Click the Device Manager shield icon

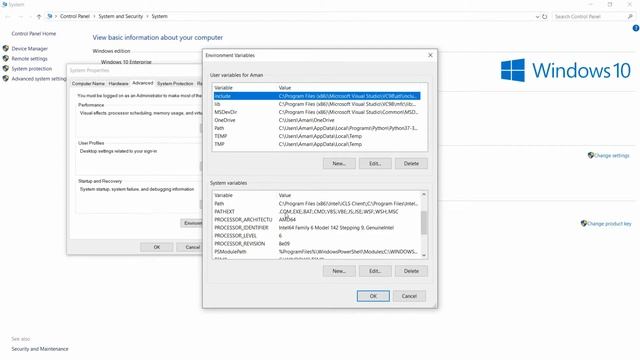[6, 48]
